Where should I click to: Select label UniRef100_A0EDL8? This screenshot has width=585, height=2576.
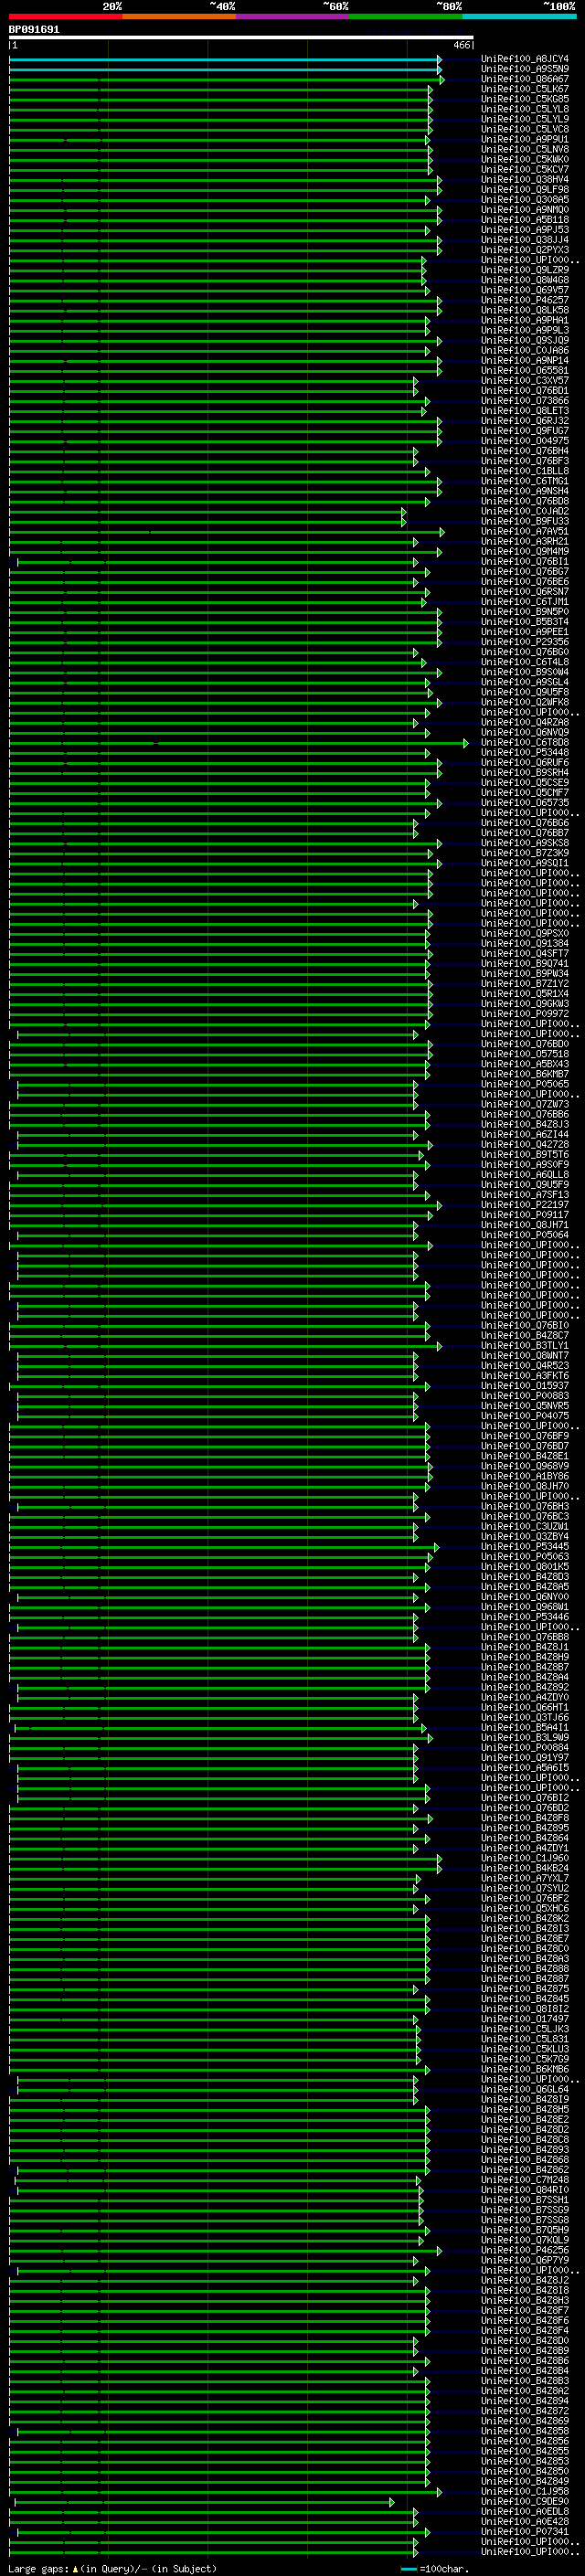click(x=525, y=2513)
